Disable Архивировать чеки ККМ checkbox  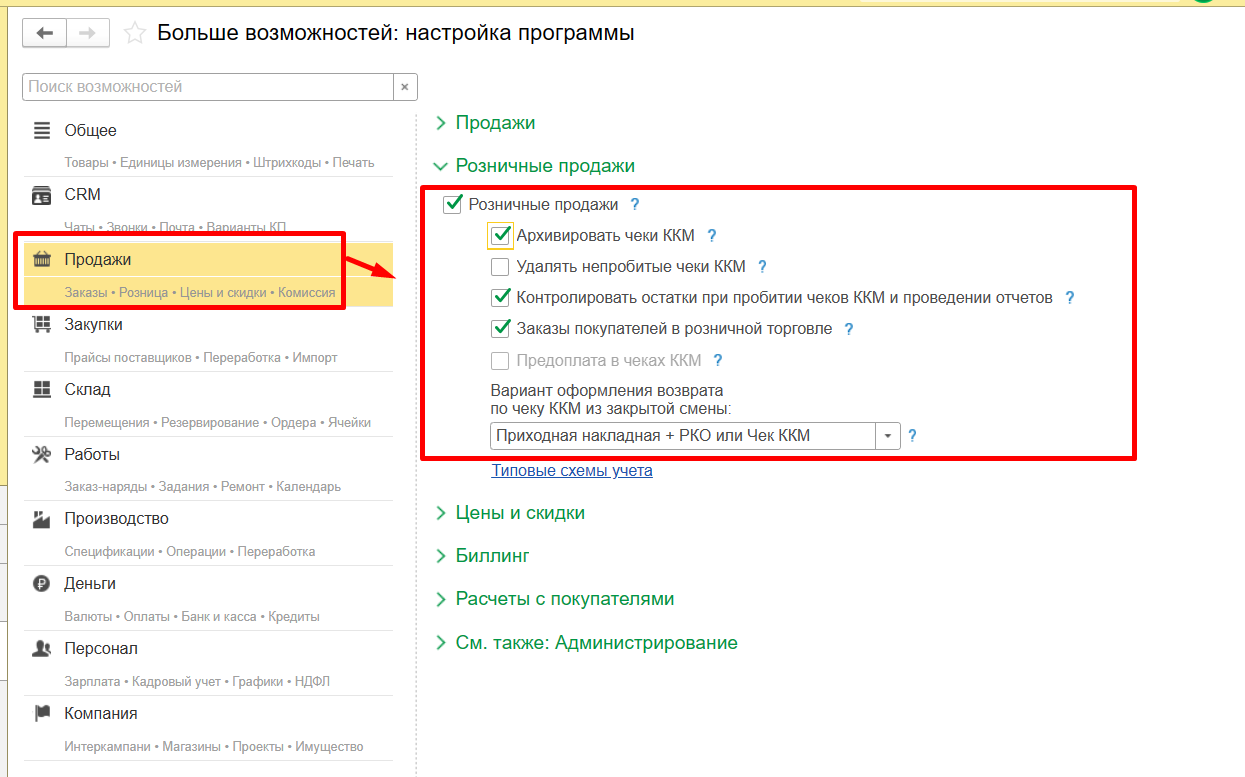click(501, 236)
